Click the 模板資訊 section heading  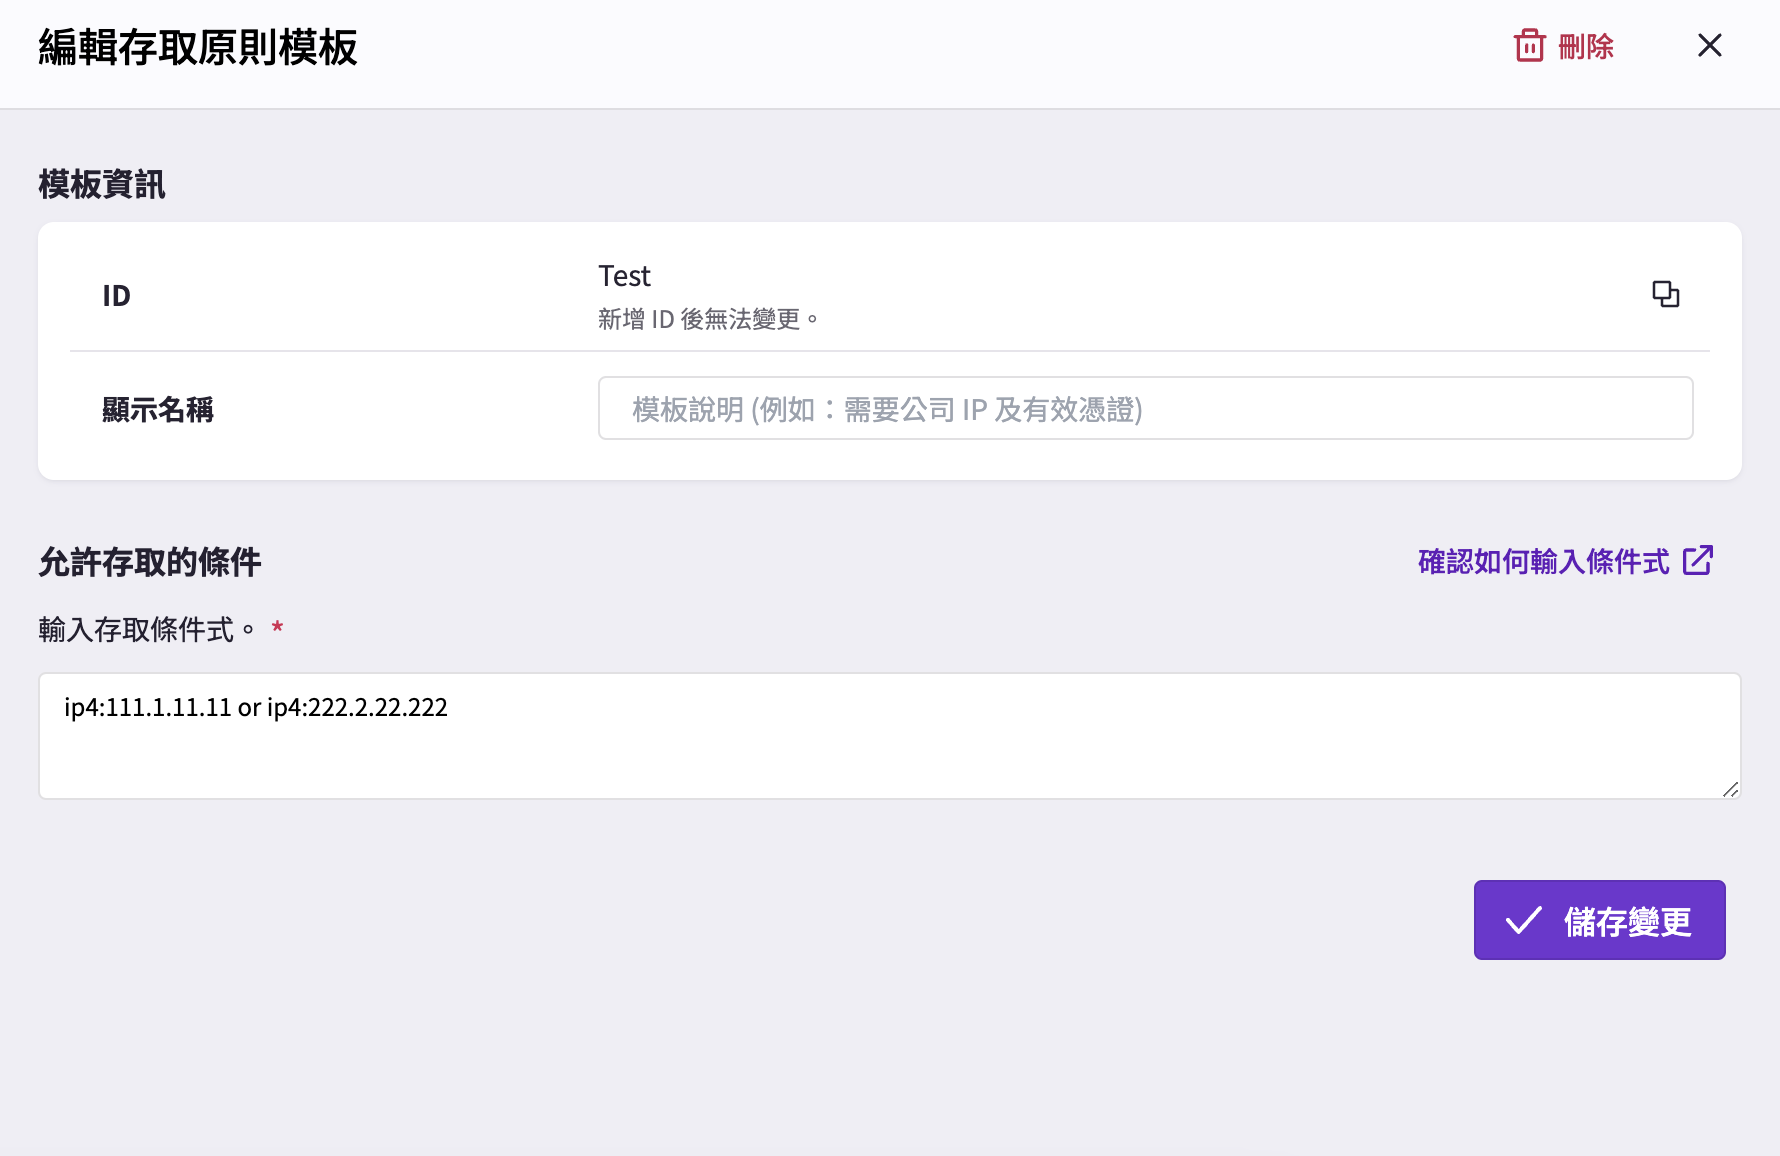click(x=102, y=185)
